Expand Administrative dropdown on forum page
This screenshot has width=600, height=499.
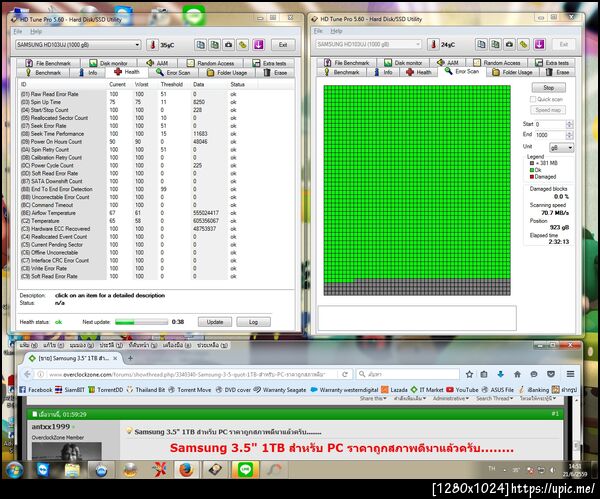point(451,398)
